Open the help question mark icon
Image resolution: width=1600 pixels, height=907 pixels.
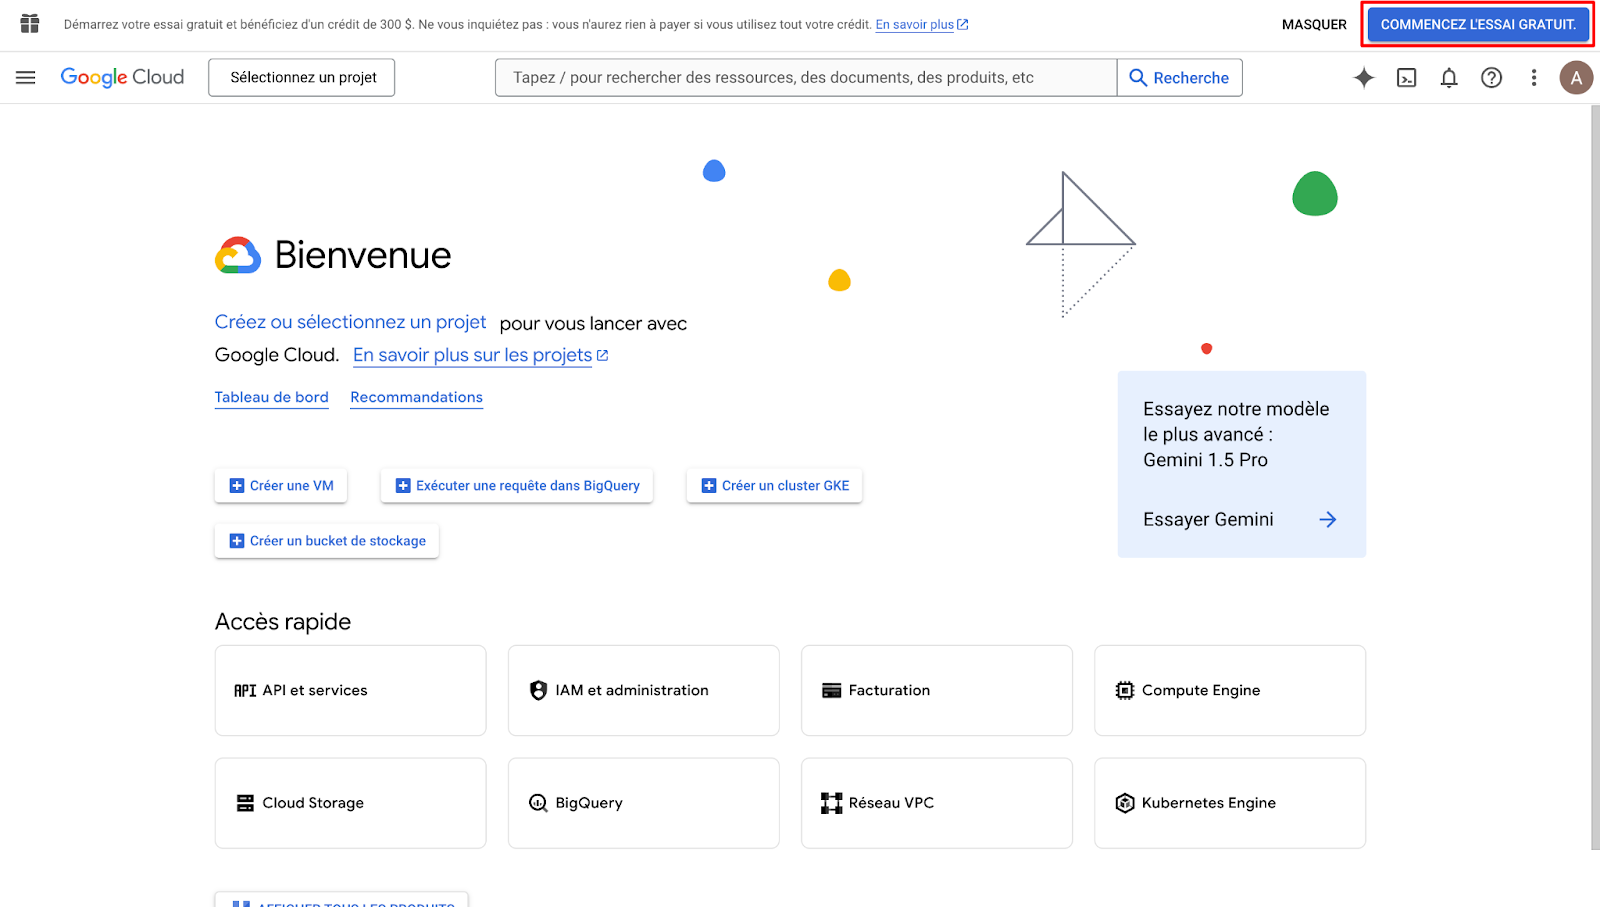pyautogui.click(x=1491, y=77)
